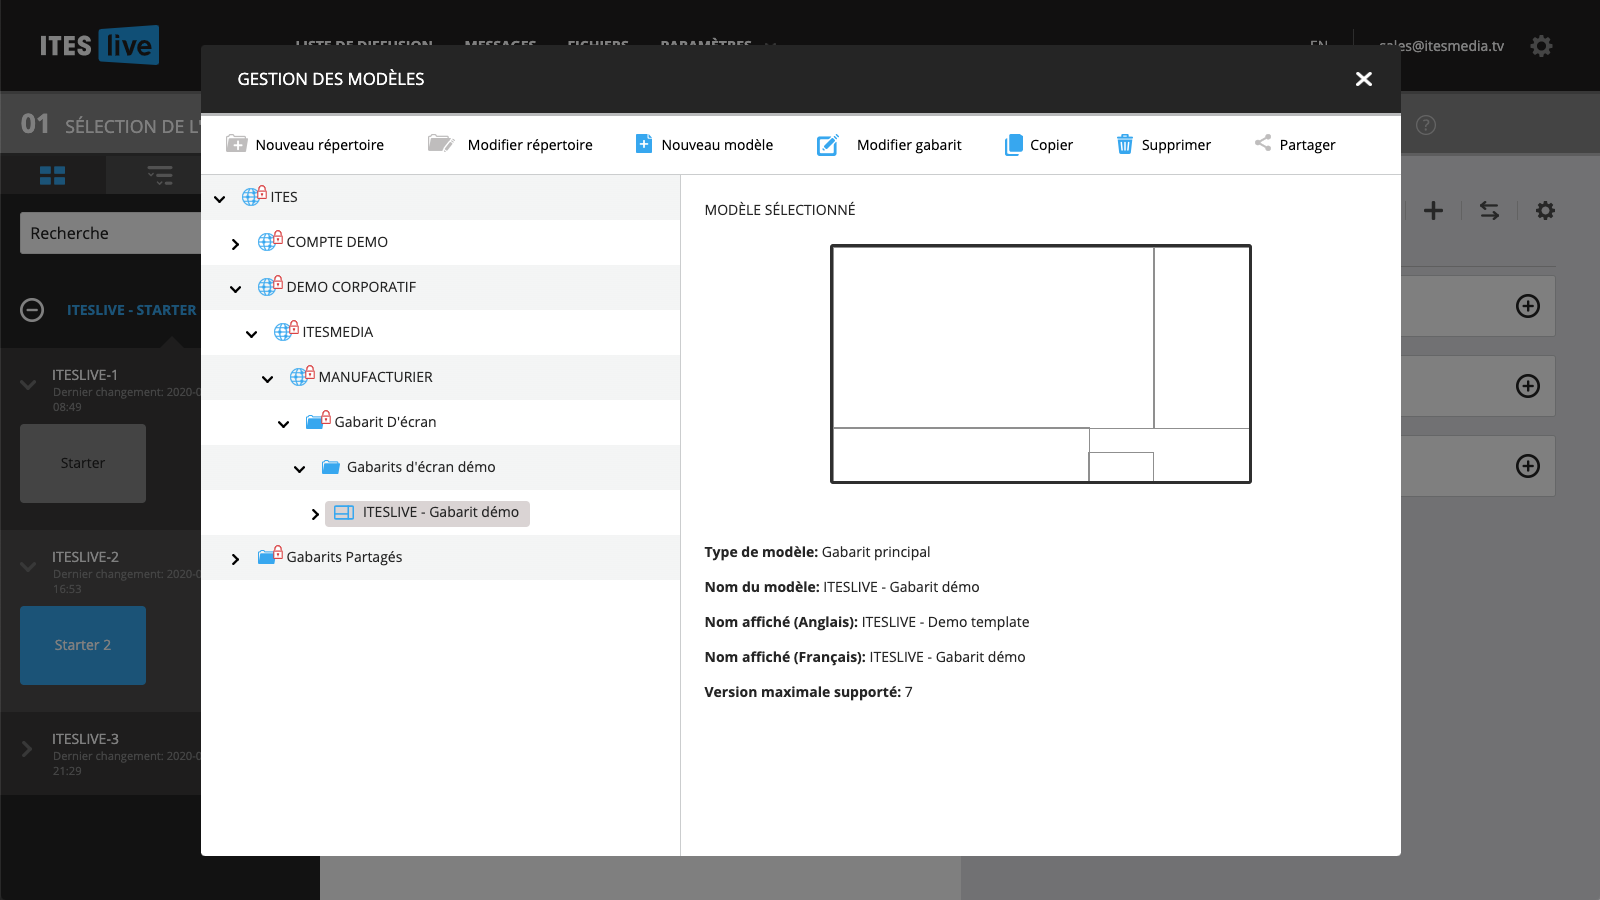This screenshot has width=1600, height=900.
Task: Open the settings gear in the top bar
Action: click(1541, 46)
